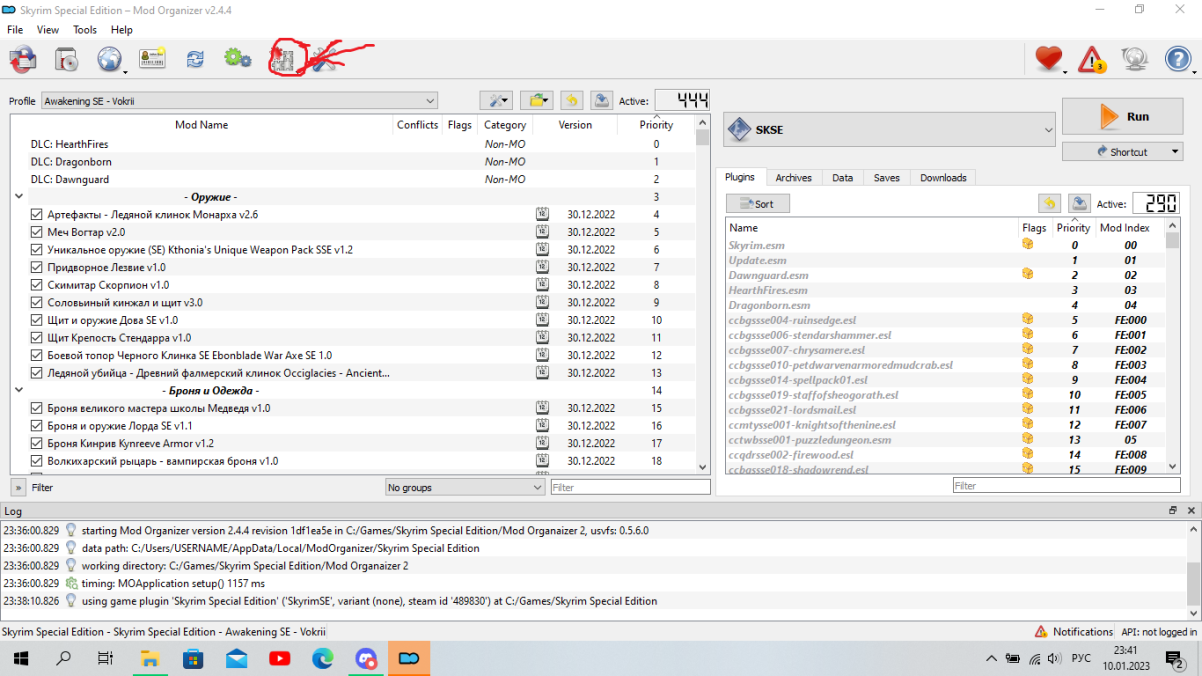This screenshot has height=676, width=1202.
Task: Toggle checkbox for Щит Крепость Стендарра
Action: tap(37, 338)
